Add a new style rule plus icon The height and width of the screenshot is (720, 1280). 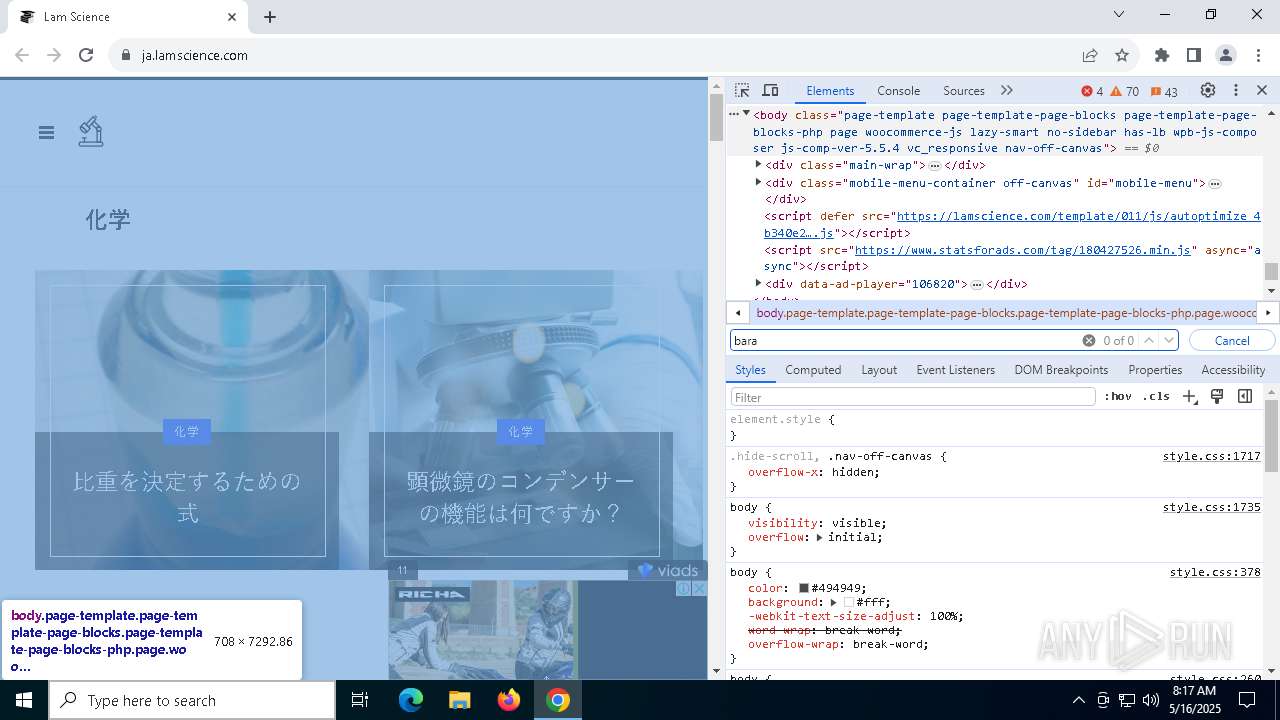pos(1189,397)
